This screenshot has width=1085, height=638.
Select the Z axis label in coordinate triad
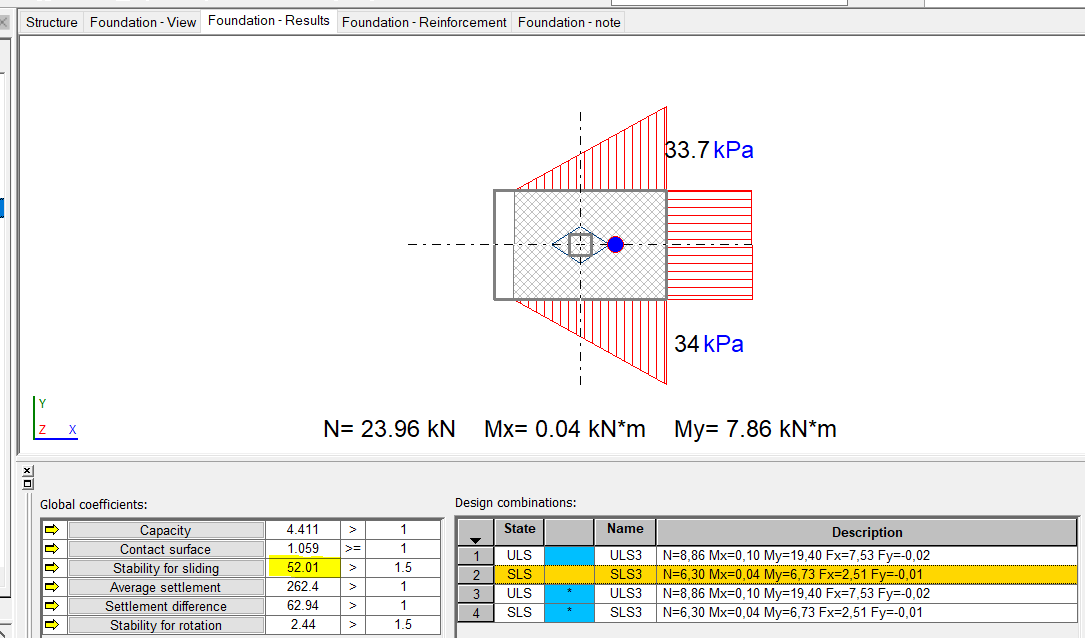coord(43,429)
